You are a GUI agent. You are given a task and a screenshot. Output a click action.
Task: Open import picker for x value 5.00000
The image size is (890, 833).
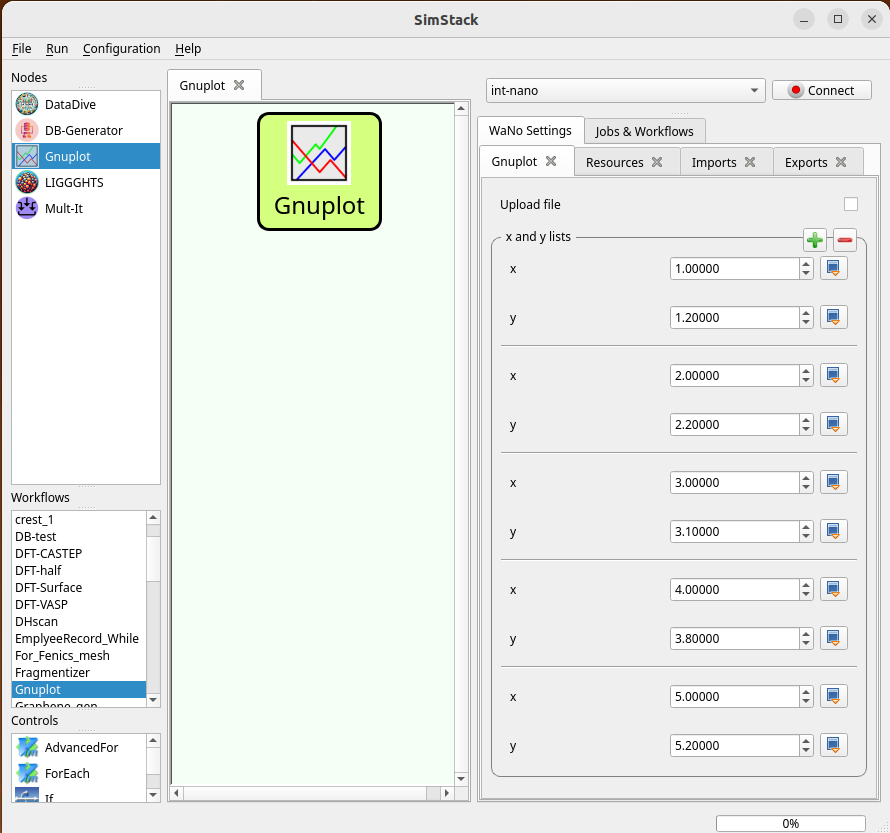(x=833, y=696)
